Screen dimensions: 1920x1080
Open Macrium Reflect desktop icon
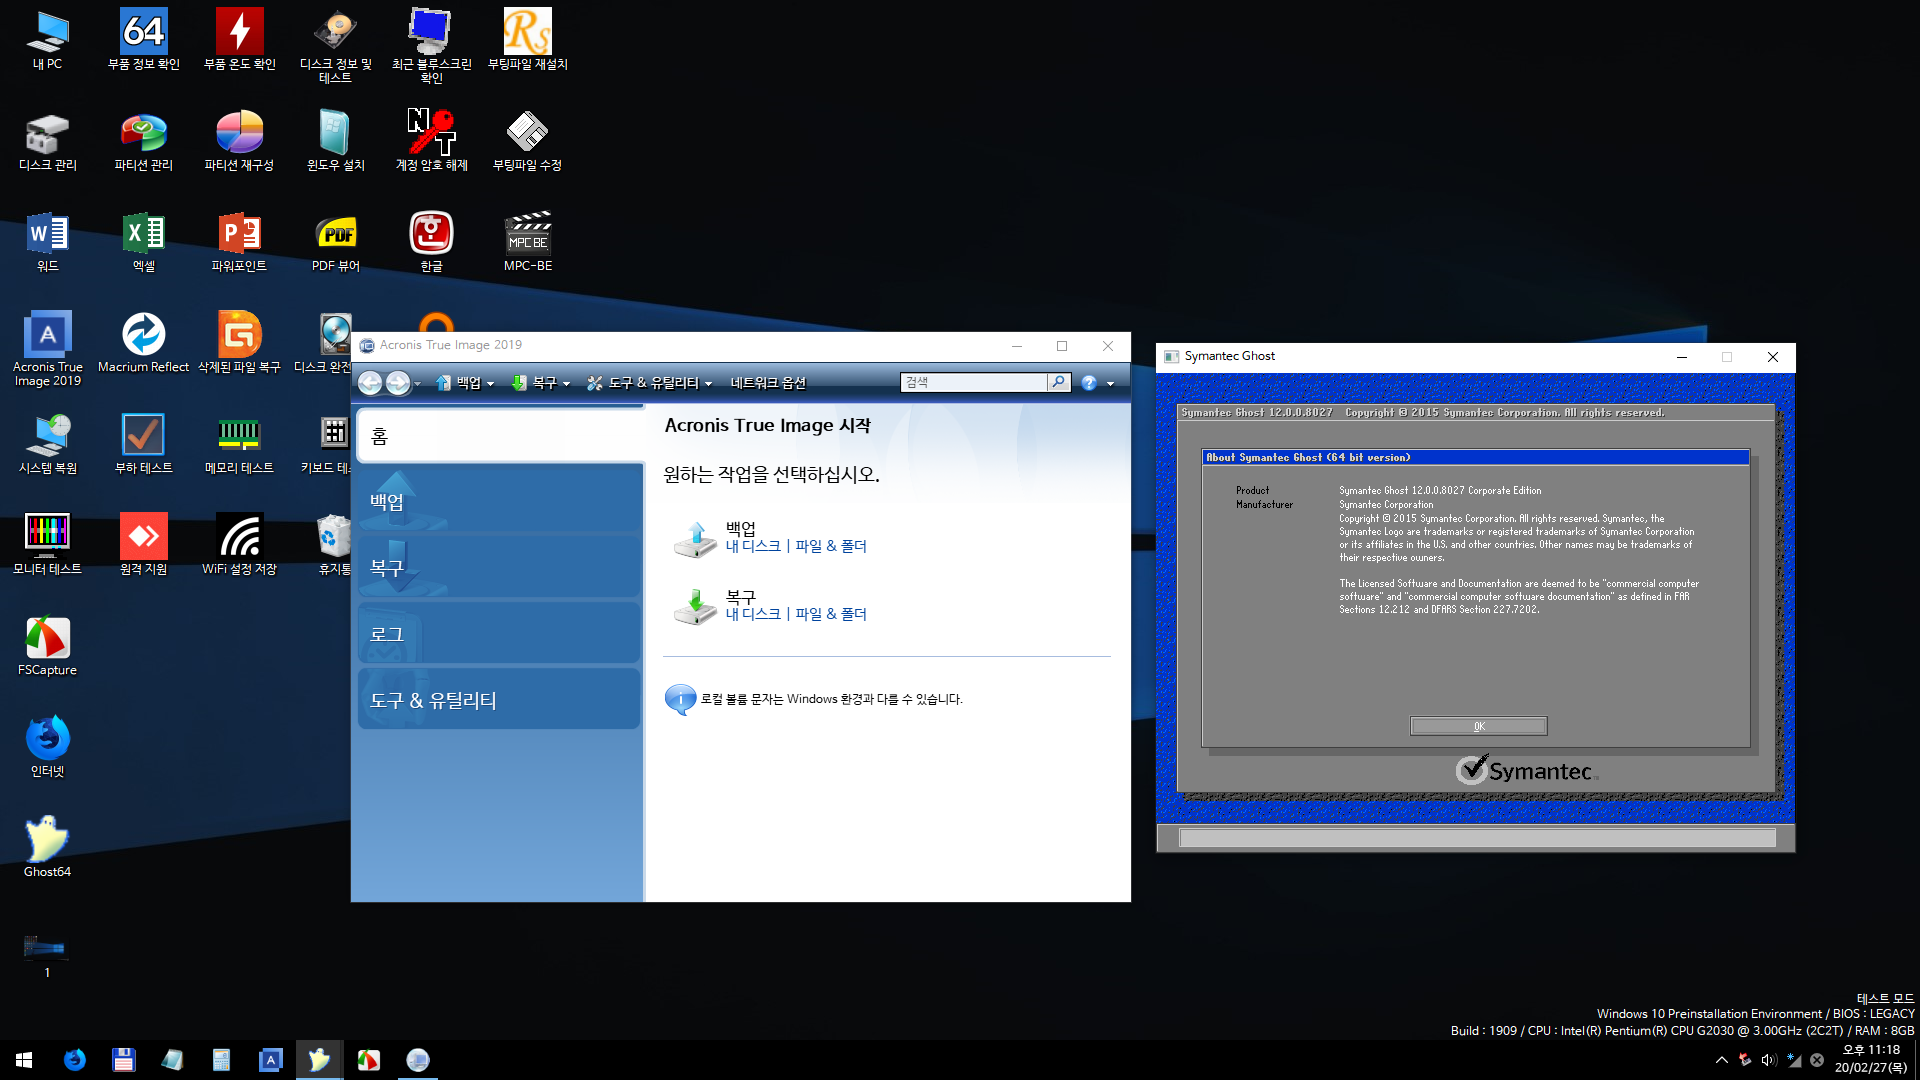(144, 343)
